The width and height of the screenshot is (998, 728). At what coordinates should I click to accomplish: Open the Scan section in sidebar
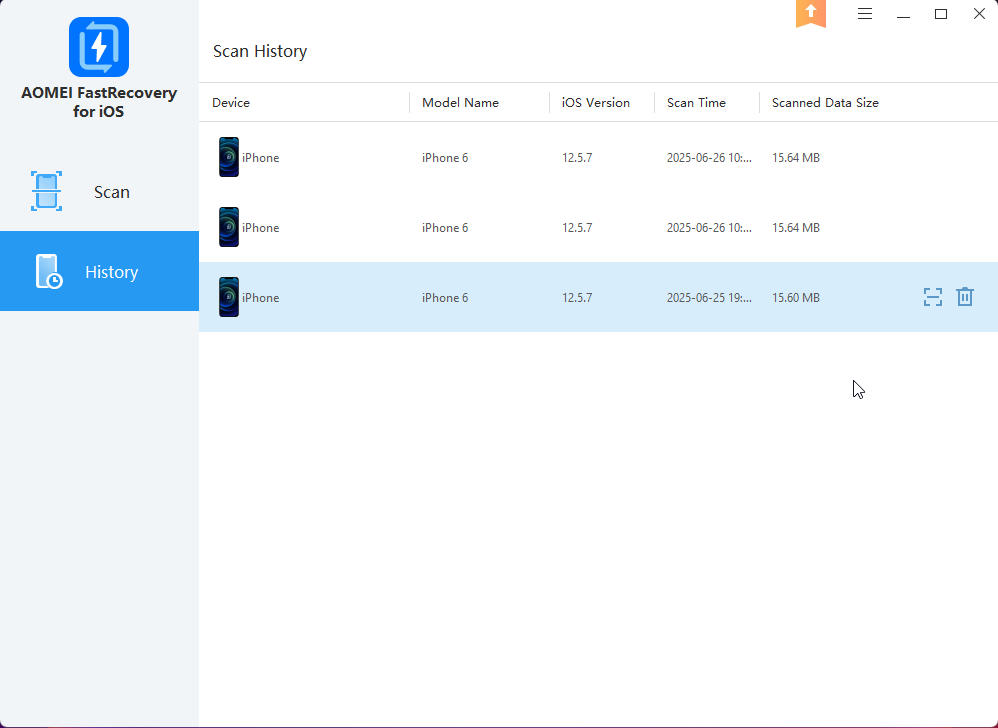point(99,192)
